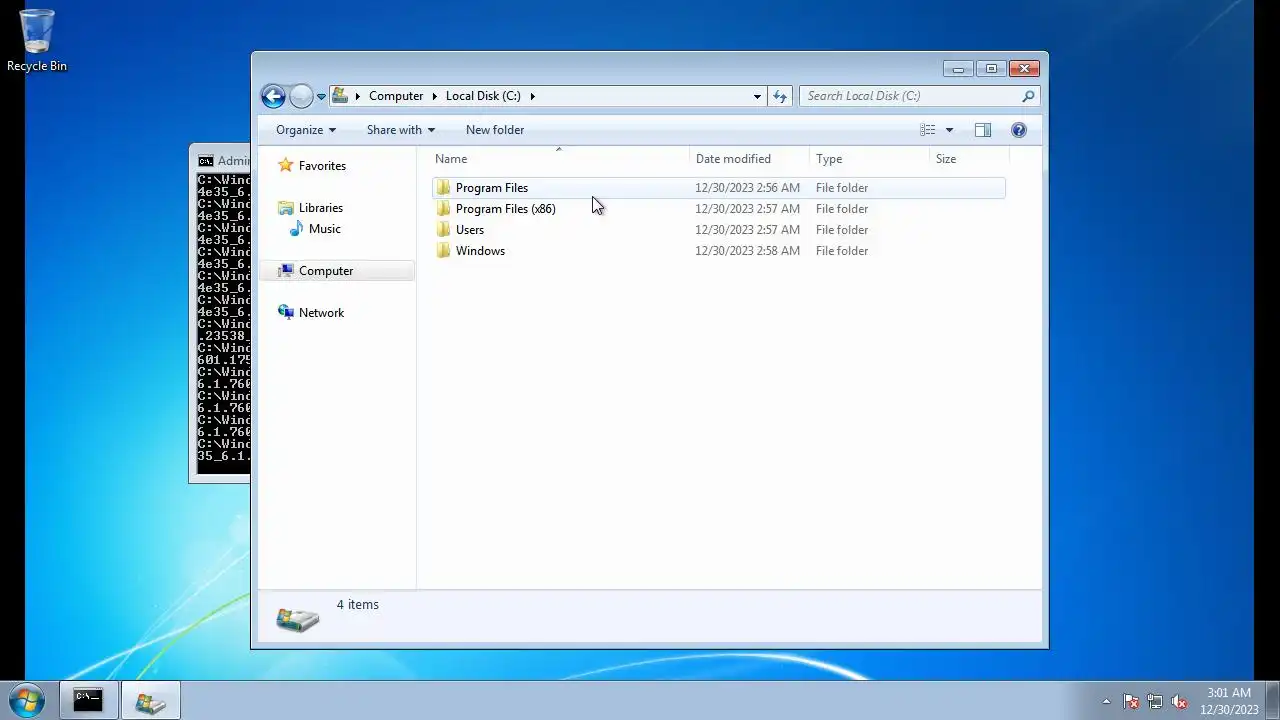The width and height of the screenshot is (1280, 720).
Task: Click the drive icon in details pane
Action: (x=298, y=619)
